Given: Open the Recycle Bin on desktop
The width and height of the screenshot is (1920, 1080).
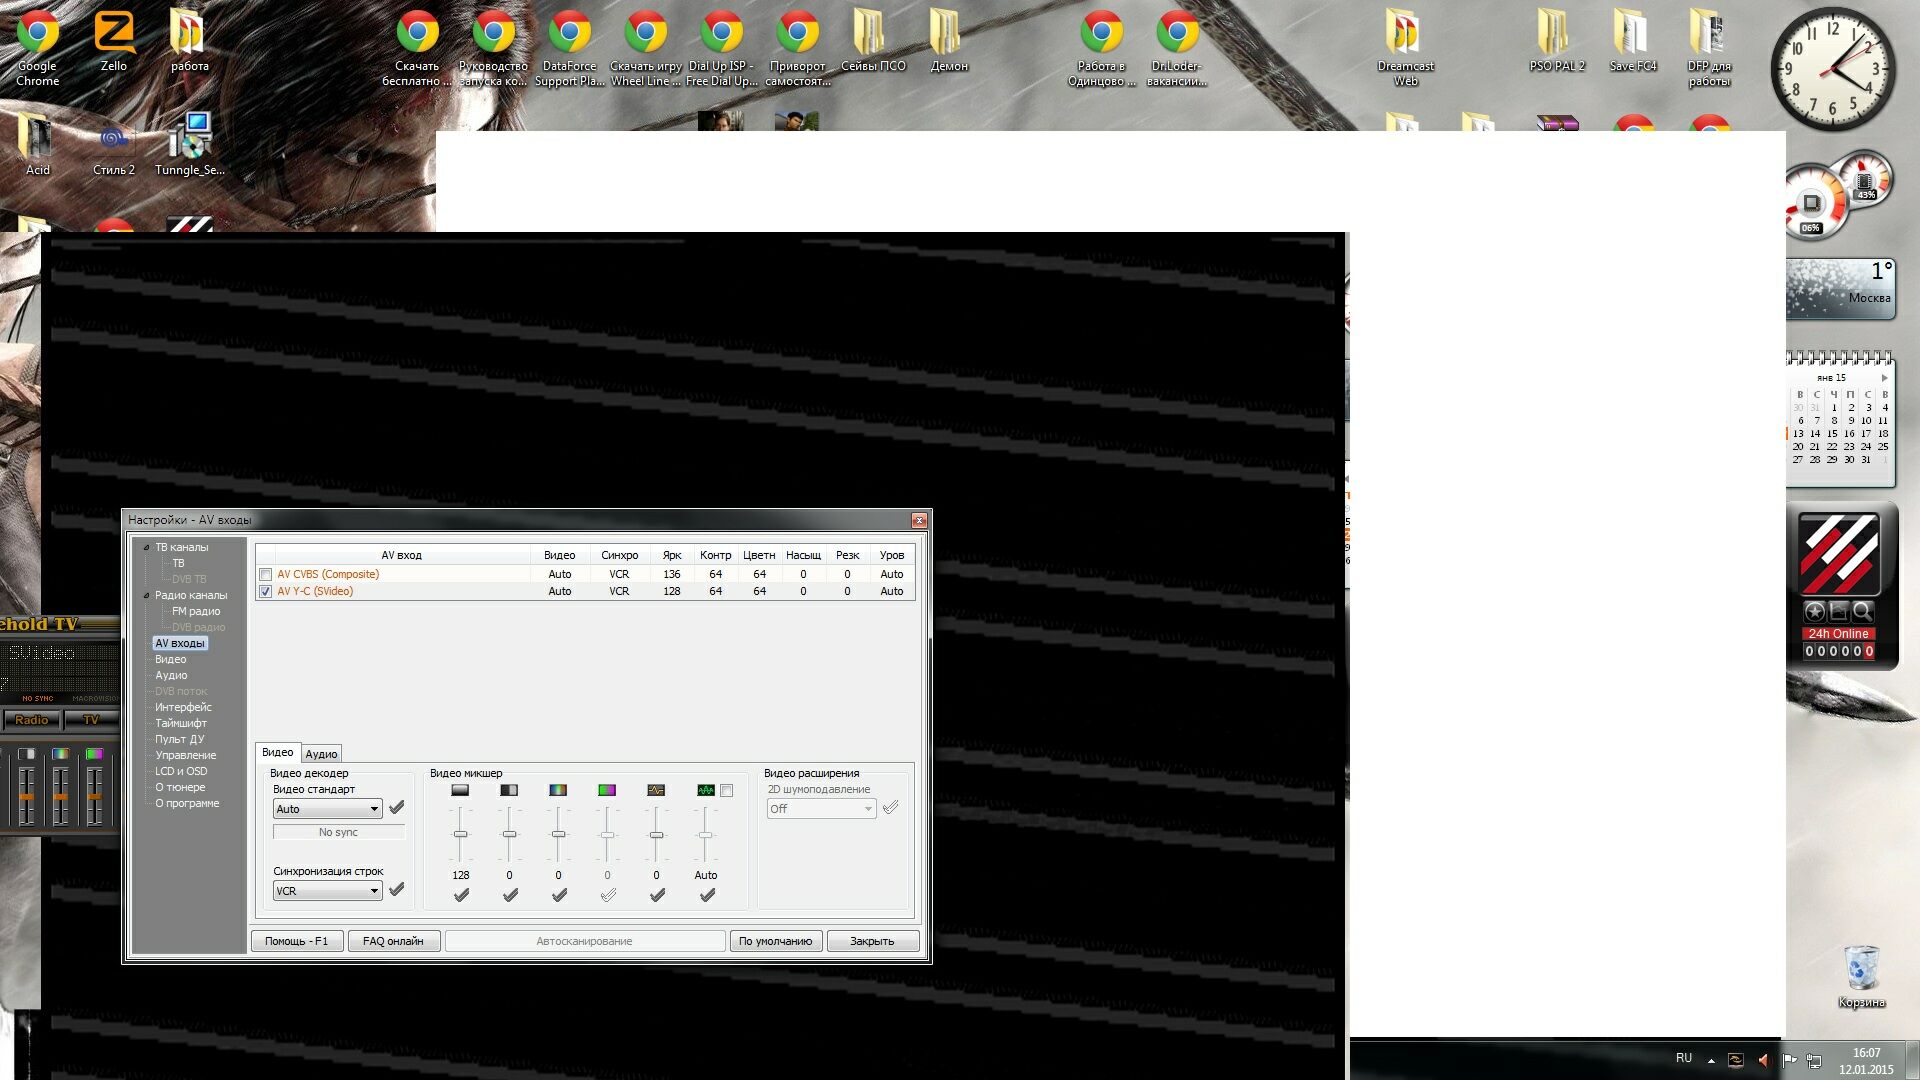Looking at the screenshot, I should point(1860,968).
